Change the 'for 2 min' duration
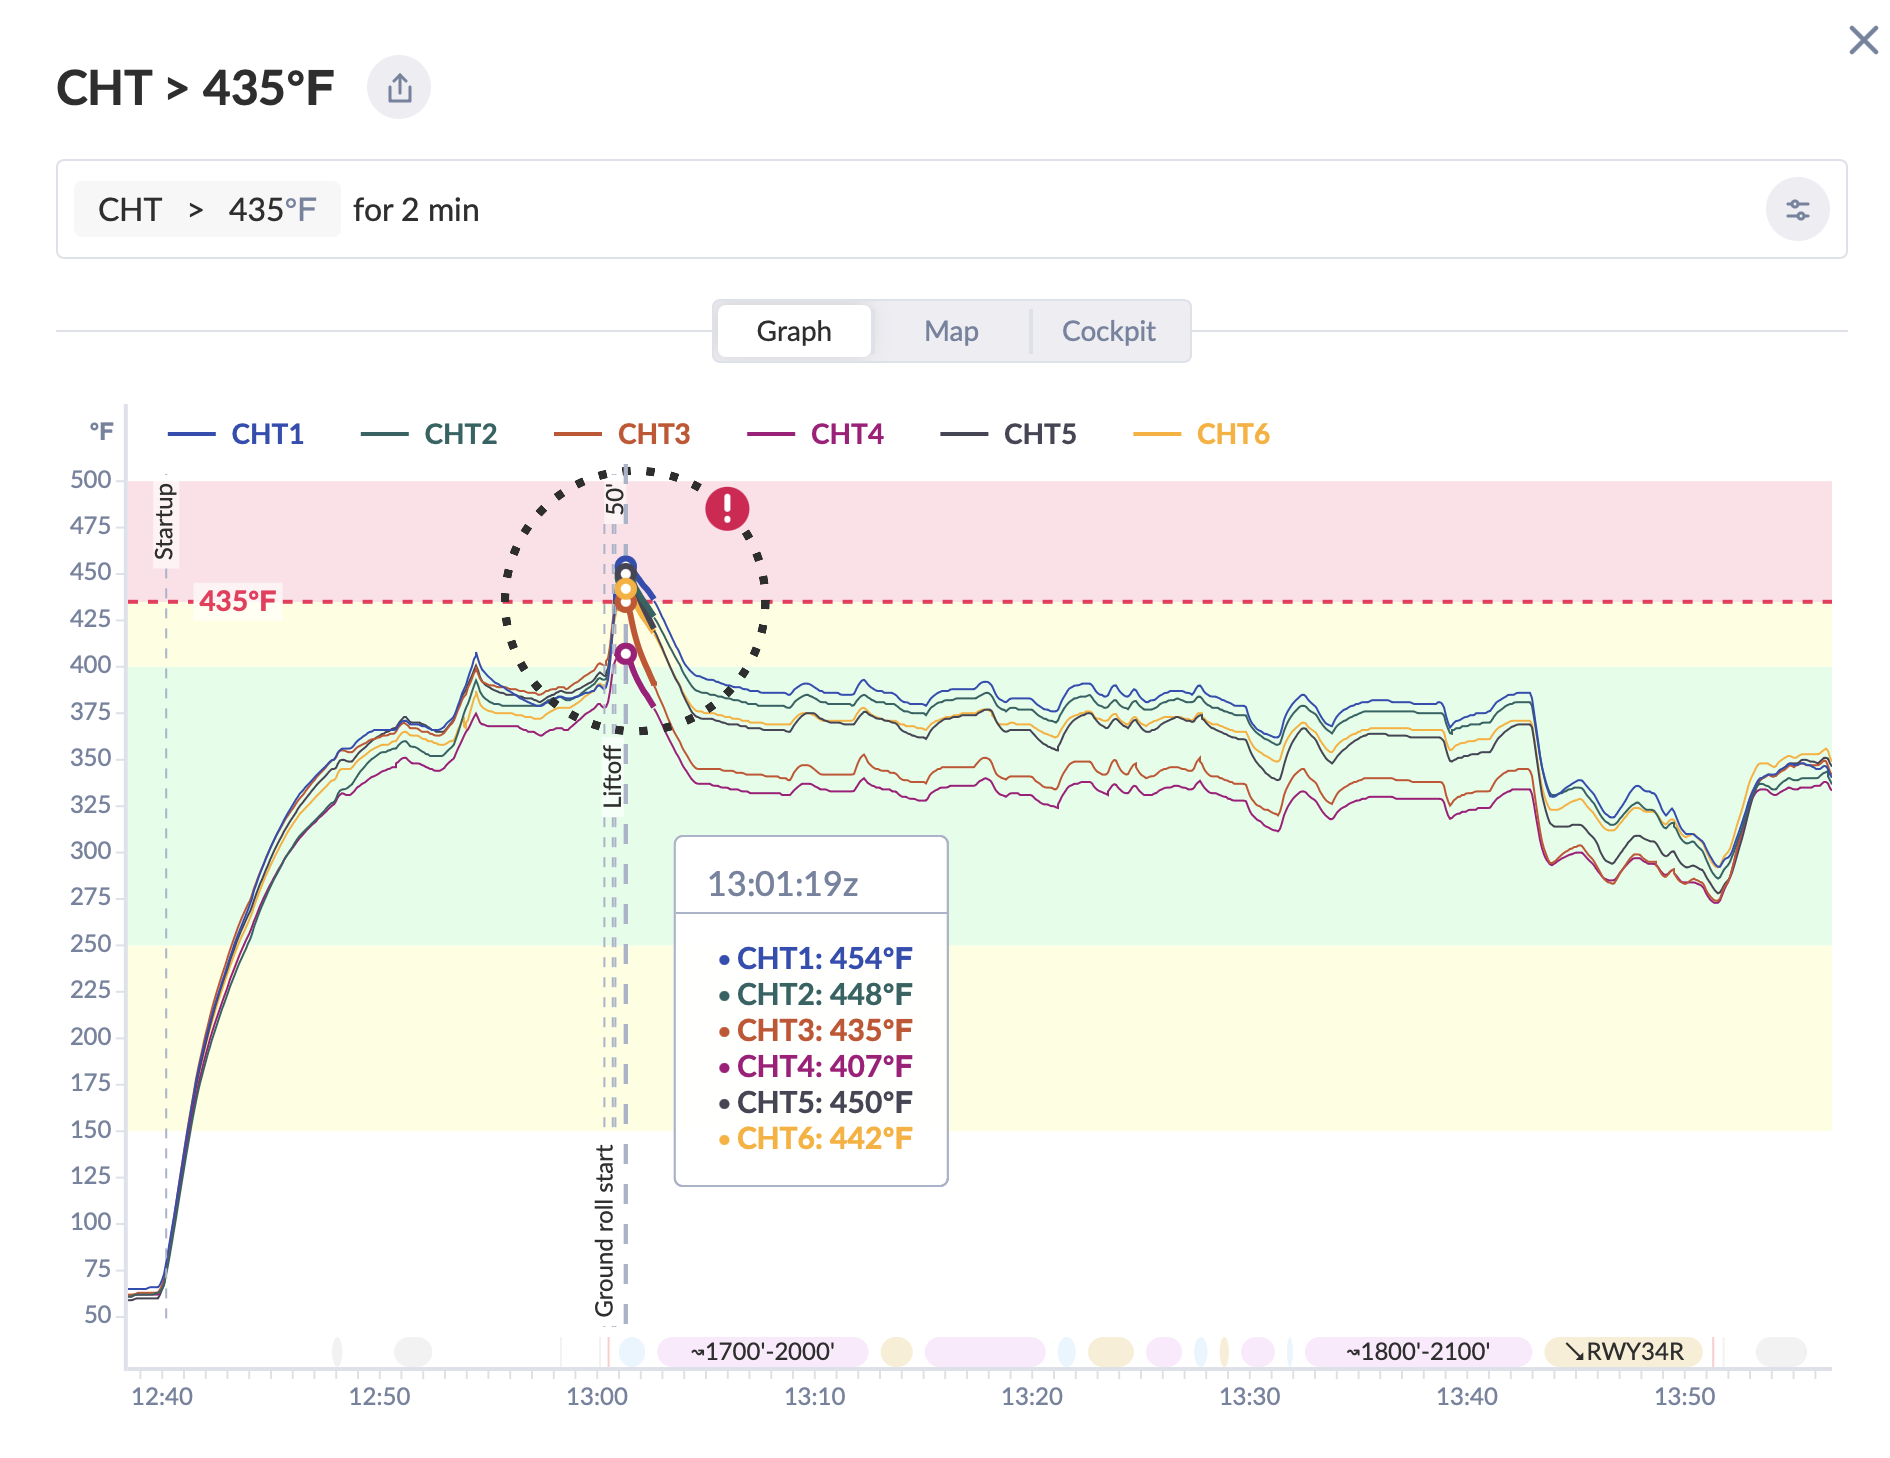This screenshot has width=1890, height=1458. click(x=416, y=210)
